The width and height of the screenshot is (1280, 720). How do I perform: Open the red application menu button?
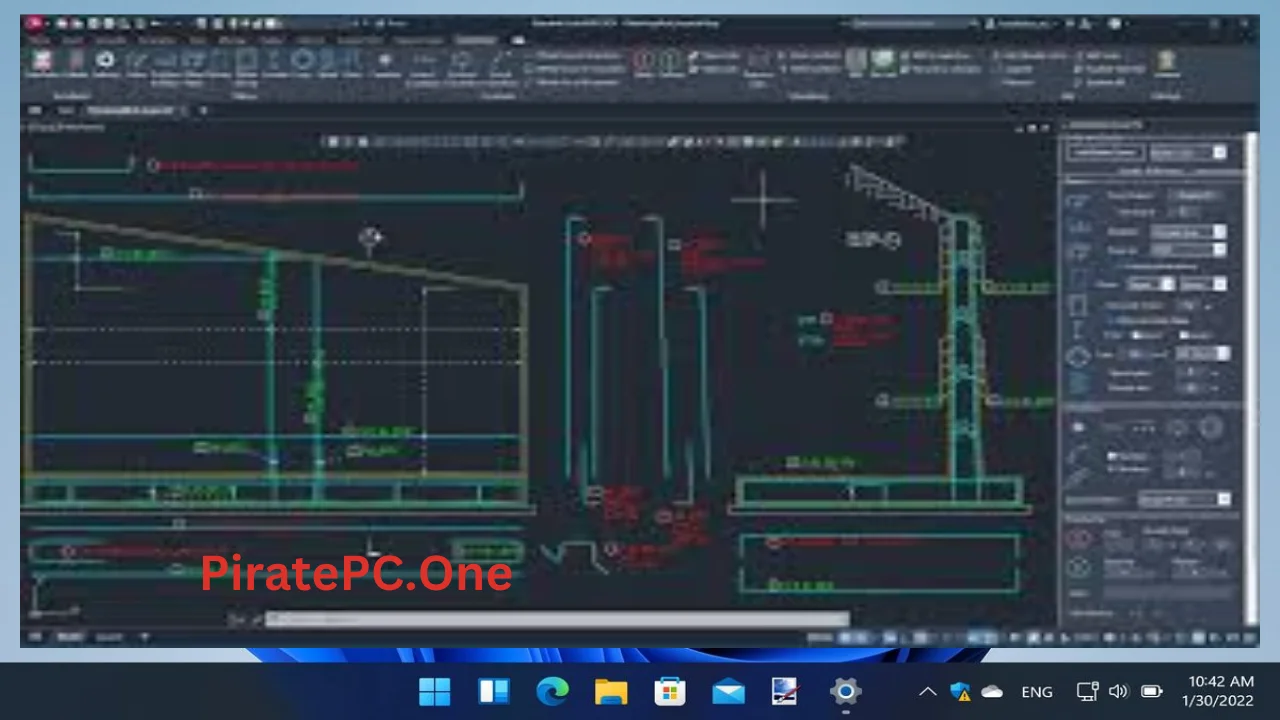click(x=33, y=23)
